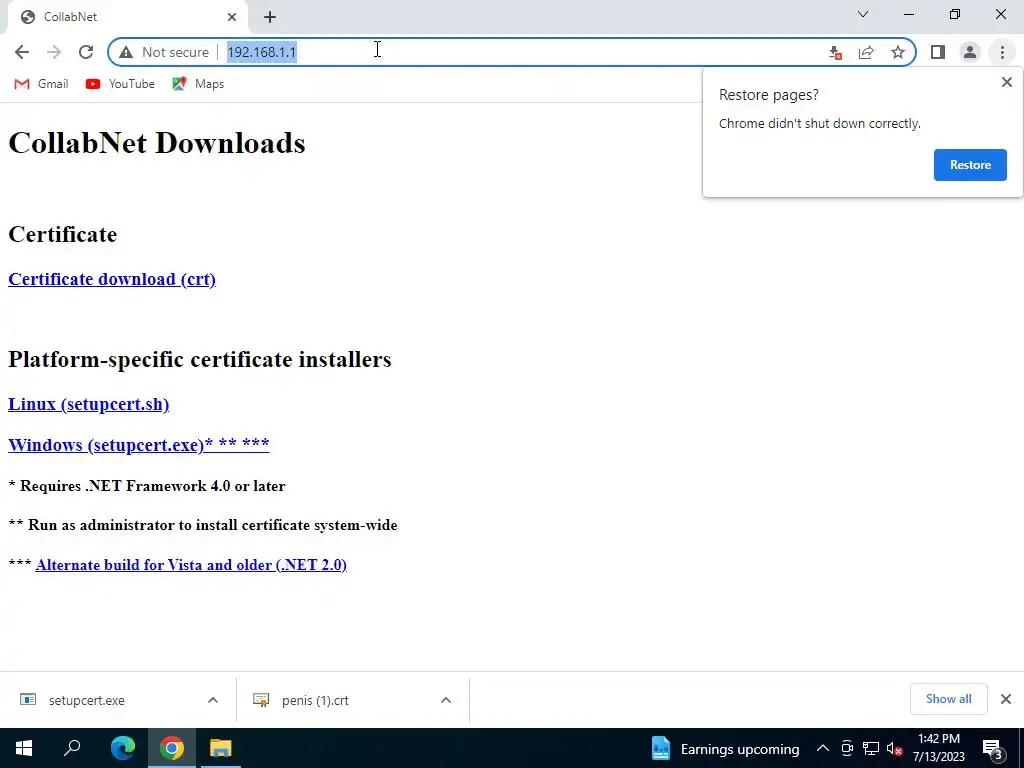Click the Requires .NET Framework 4.0 note
The image size is (1024, 768).
147,486
